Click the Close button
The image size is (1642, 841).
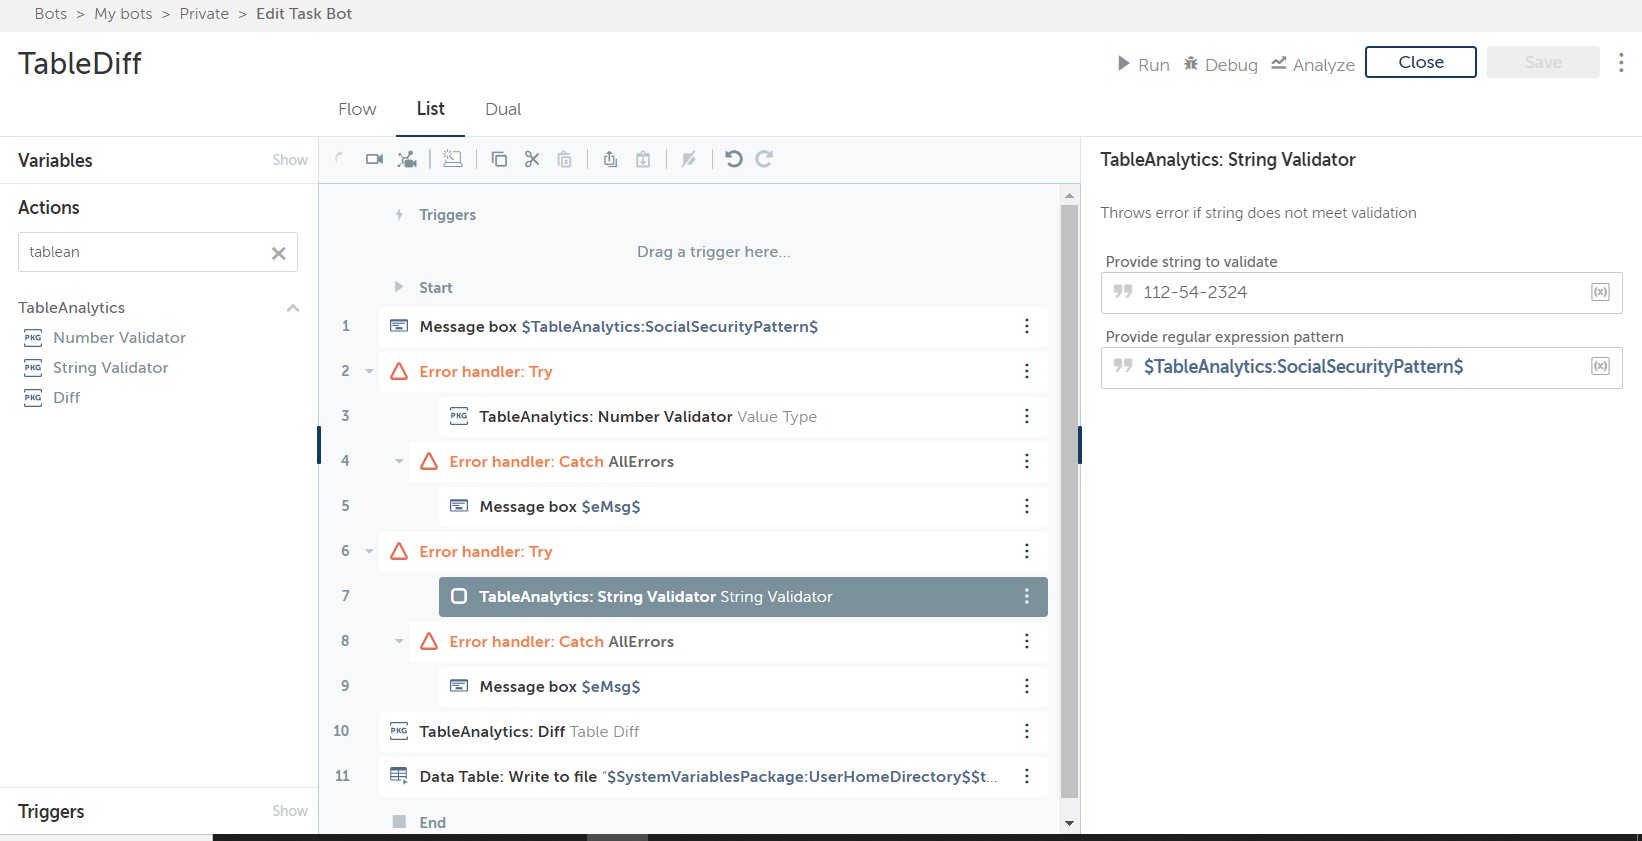pos(1420,62)
